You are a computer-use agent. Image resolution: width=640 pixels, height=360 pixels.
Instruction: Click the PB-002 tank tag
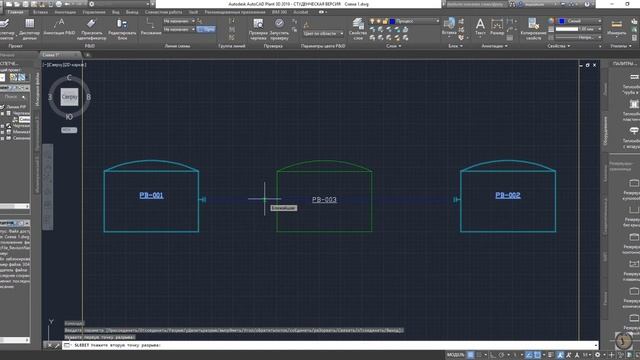508,196
